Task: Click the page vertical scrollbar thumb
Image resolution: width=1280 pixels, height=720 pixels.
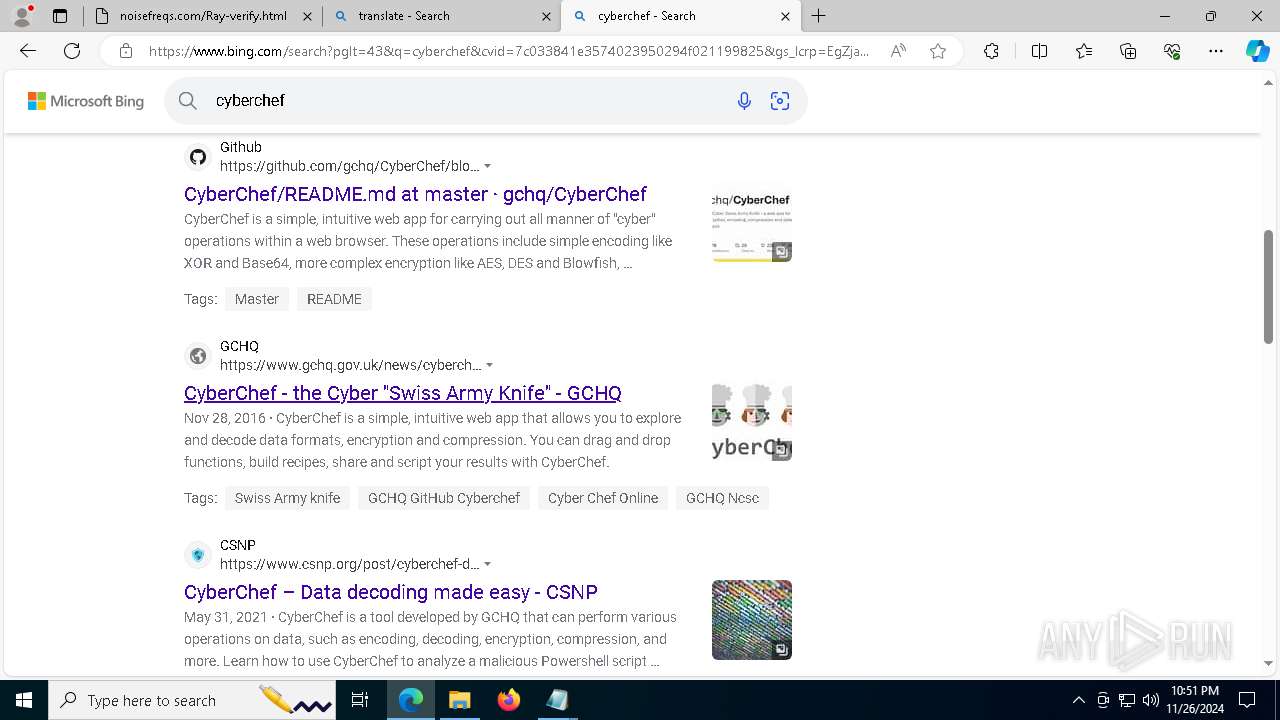Action: (x=1268, y=287)
